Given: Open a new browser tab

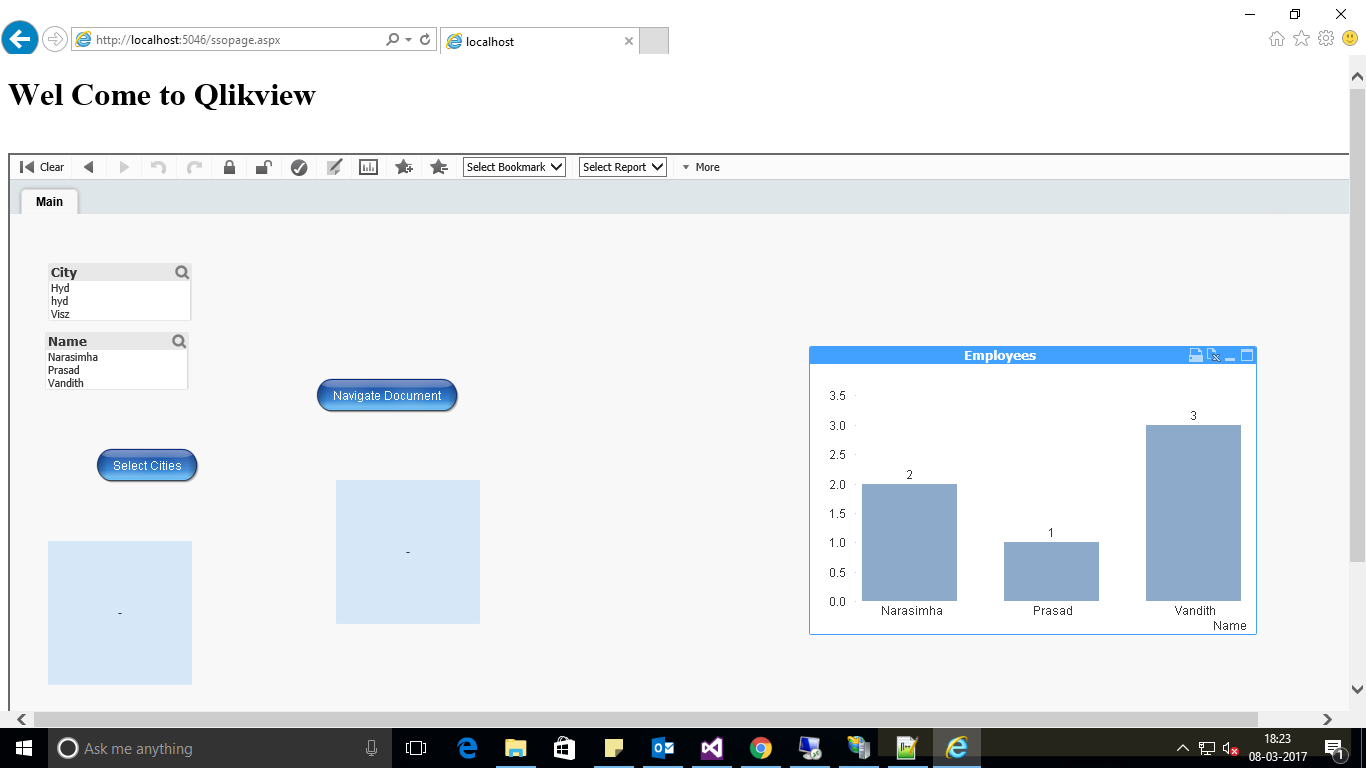Looking at the screenshot, I should 654,41.
